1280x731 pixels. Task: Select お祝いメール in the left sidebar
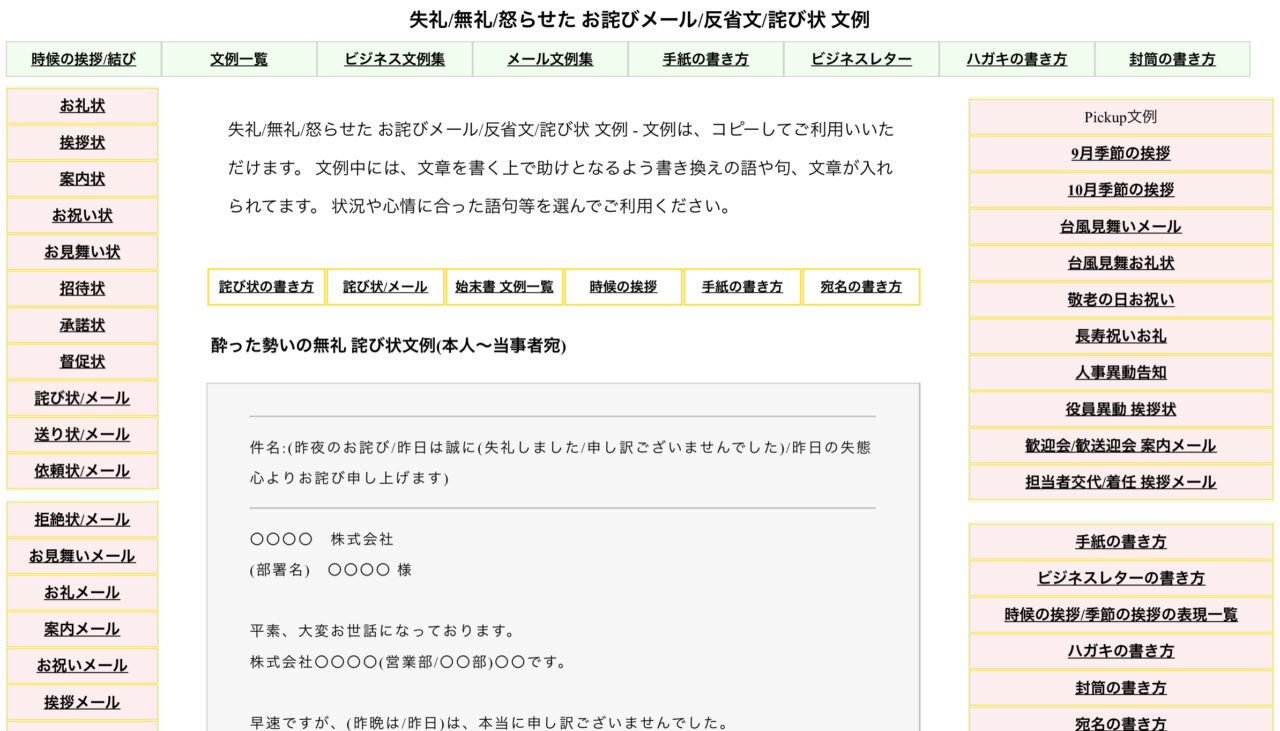82,665
